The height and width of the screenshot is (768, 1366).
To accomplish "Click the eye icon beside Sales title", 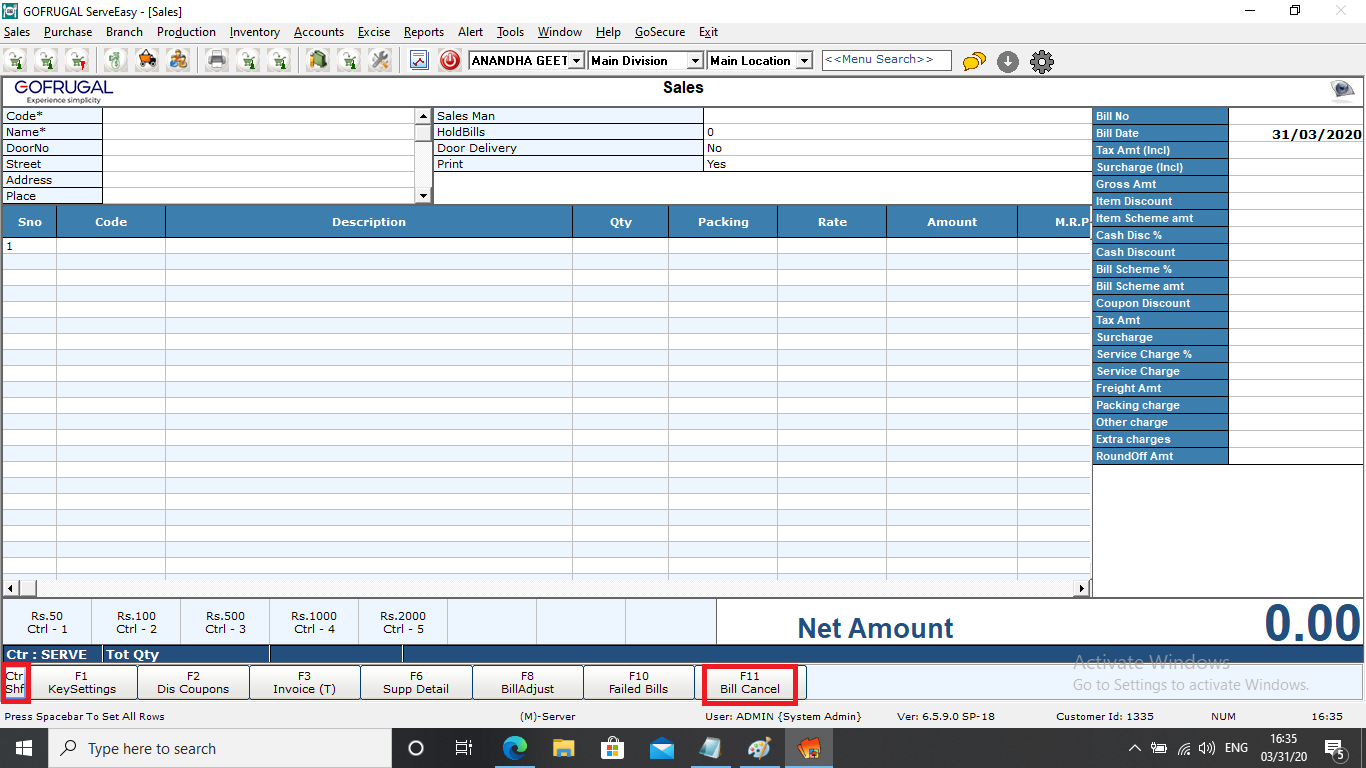I will 1342,91.
